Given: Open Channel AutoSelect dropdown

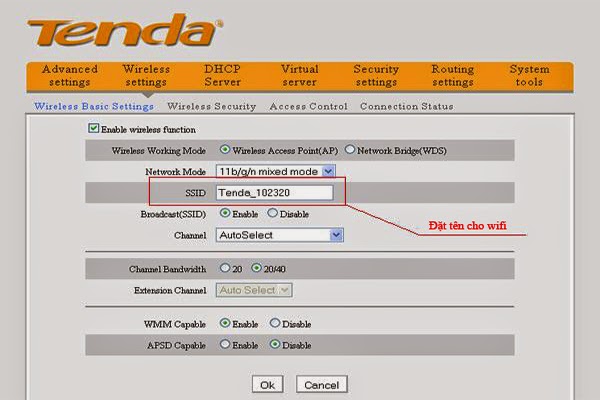Looking at the screenshot, I should (279, 235).
